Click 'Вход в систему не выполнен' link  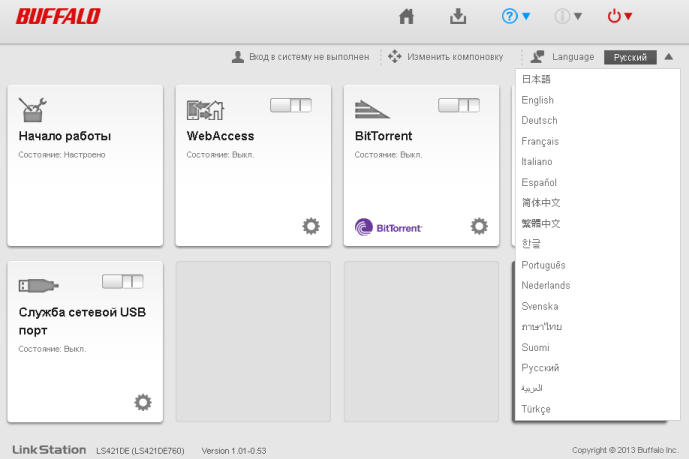309,57
